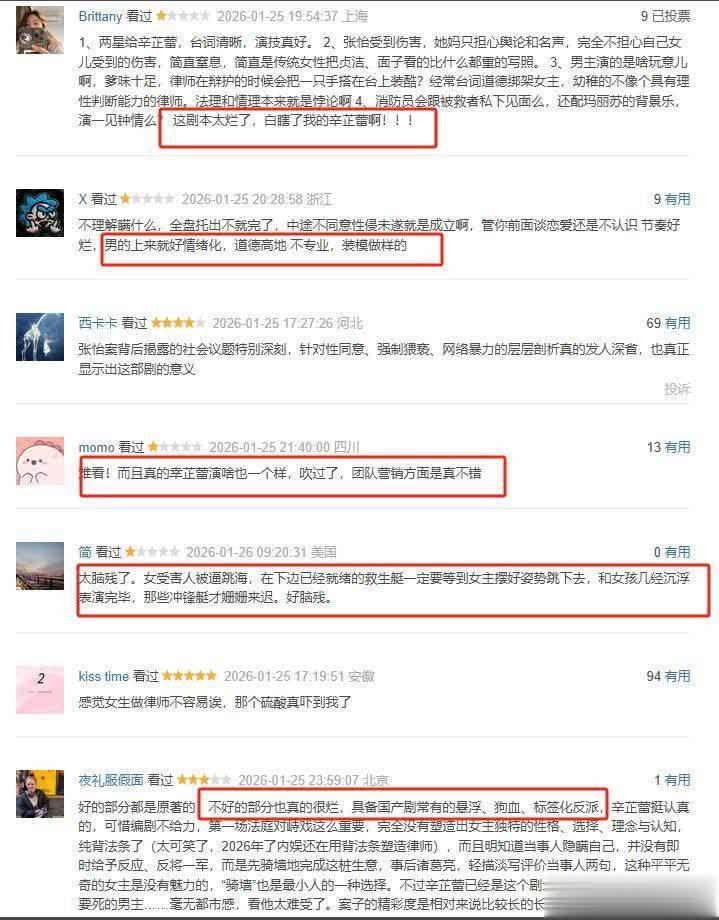Mark kiss time's review as 有用

(x=677, y=676)
